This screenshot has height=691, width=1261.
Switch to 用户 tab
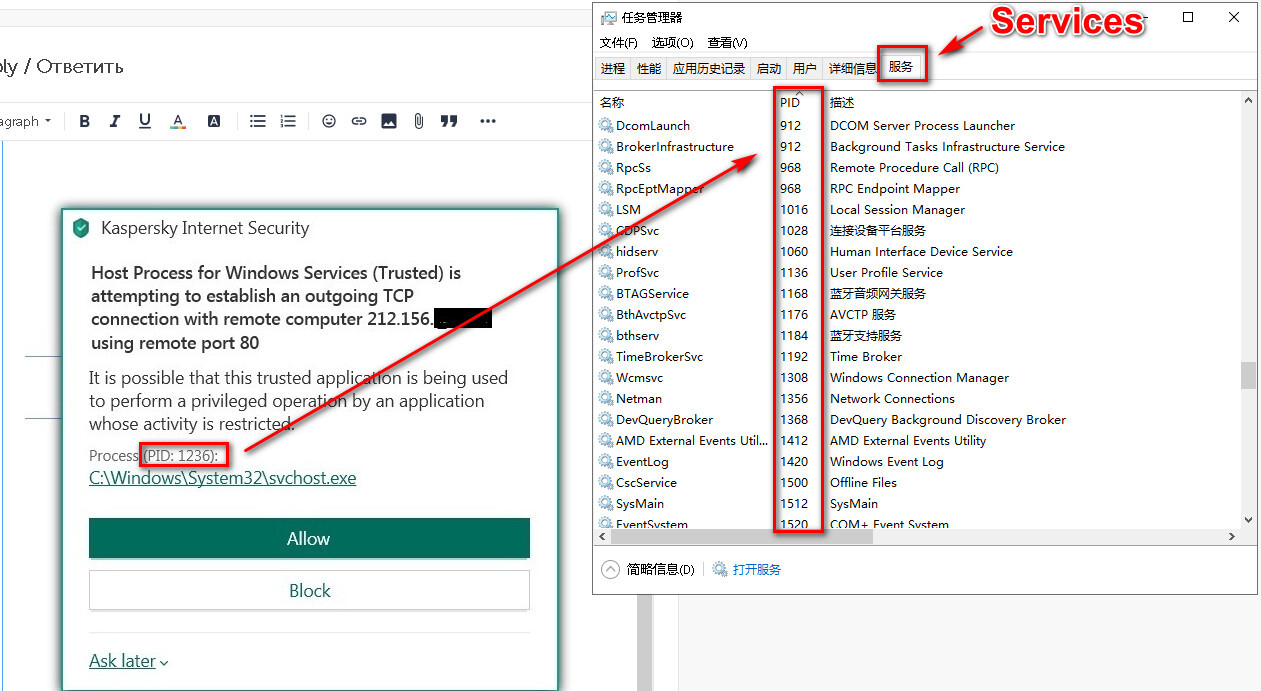[805, 68]
